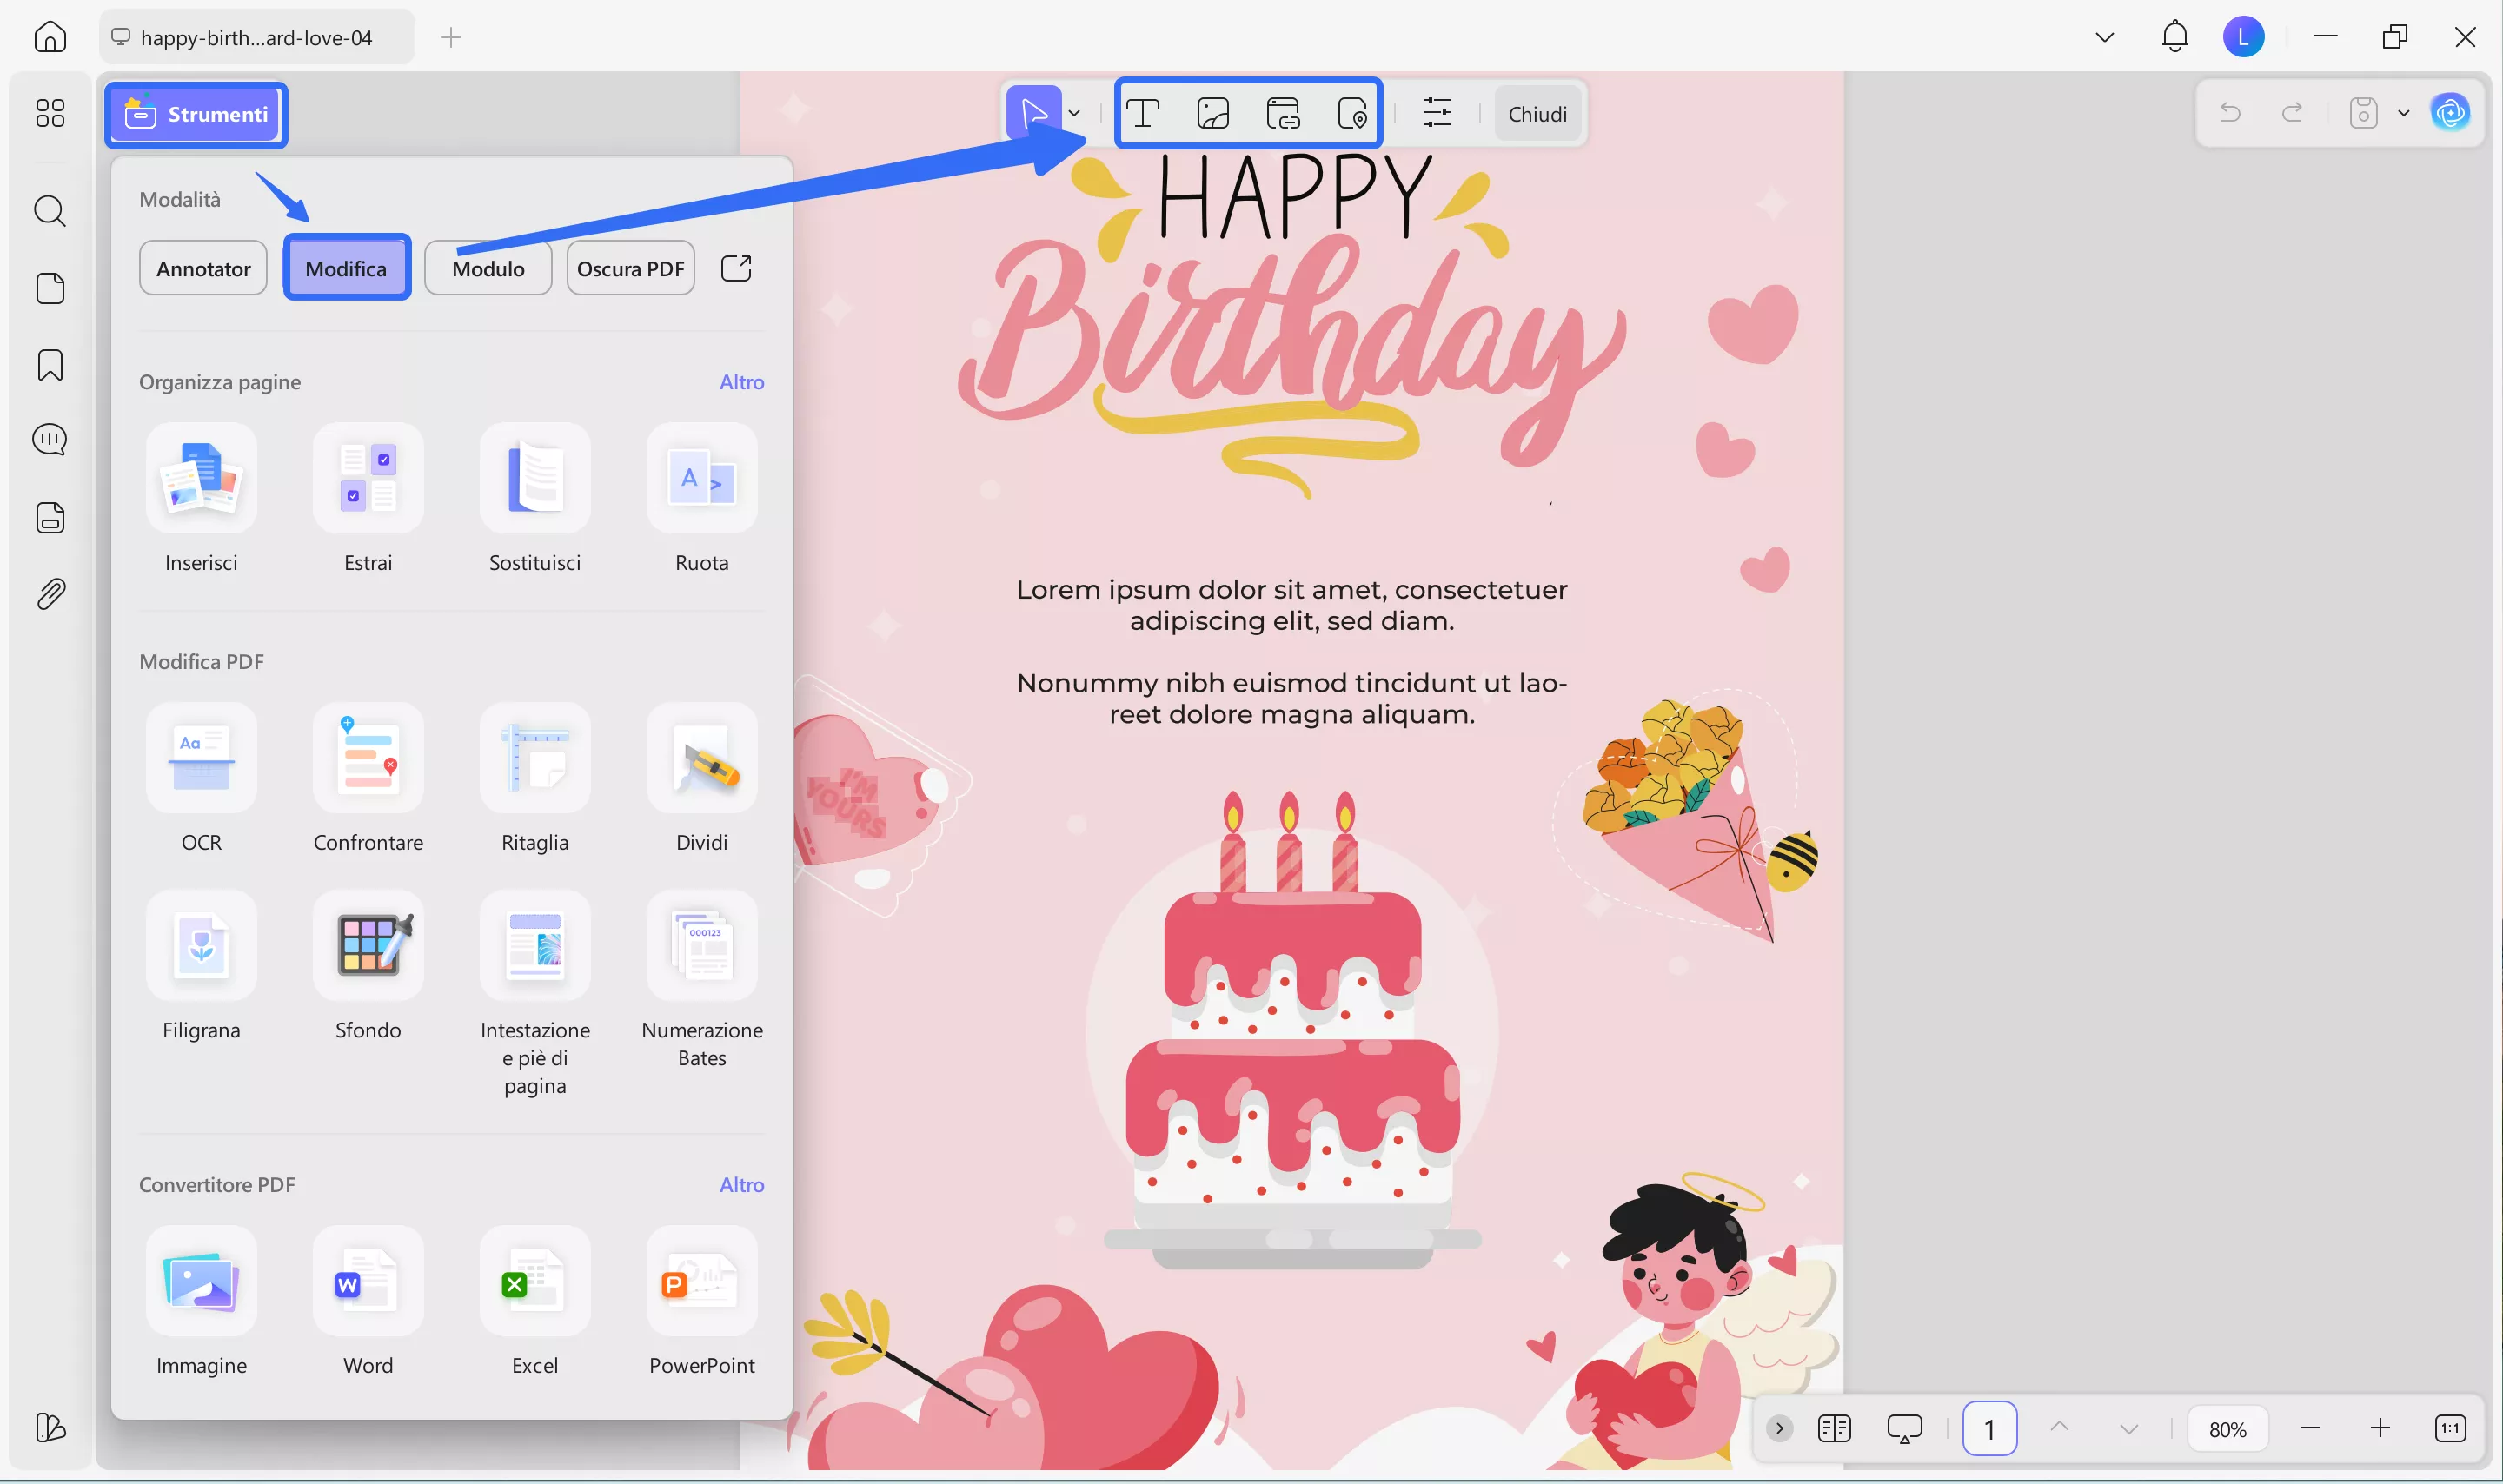Open the Search sidebar icon
This screenshot has height=1484, width=2503.
coord(49,211)
